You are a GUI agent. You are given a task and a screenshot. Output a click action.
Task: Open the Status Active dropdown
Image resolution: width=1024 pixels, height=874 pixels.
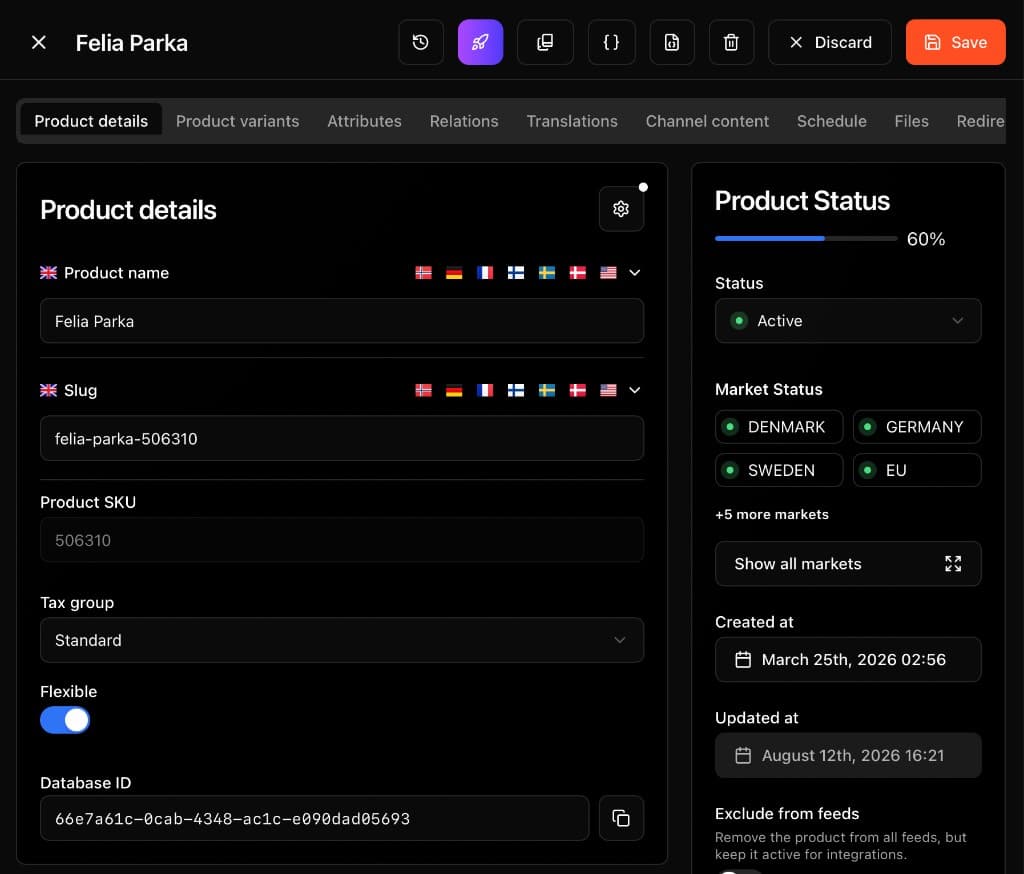(x=848, y=321)
